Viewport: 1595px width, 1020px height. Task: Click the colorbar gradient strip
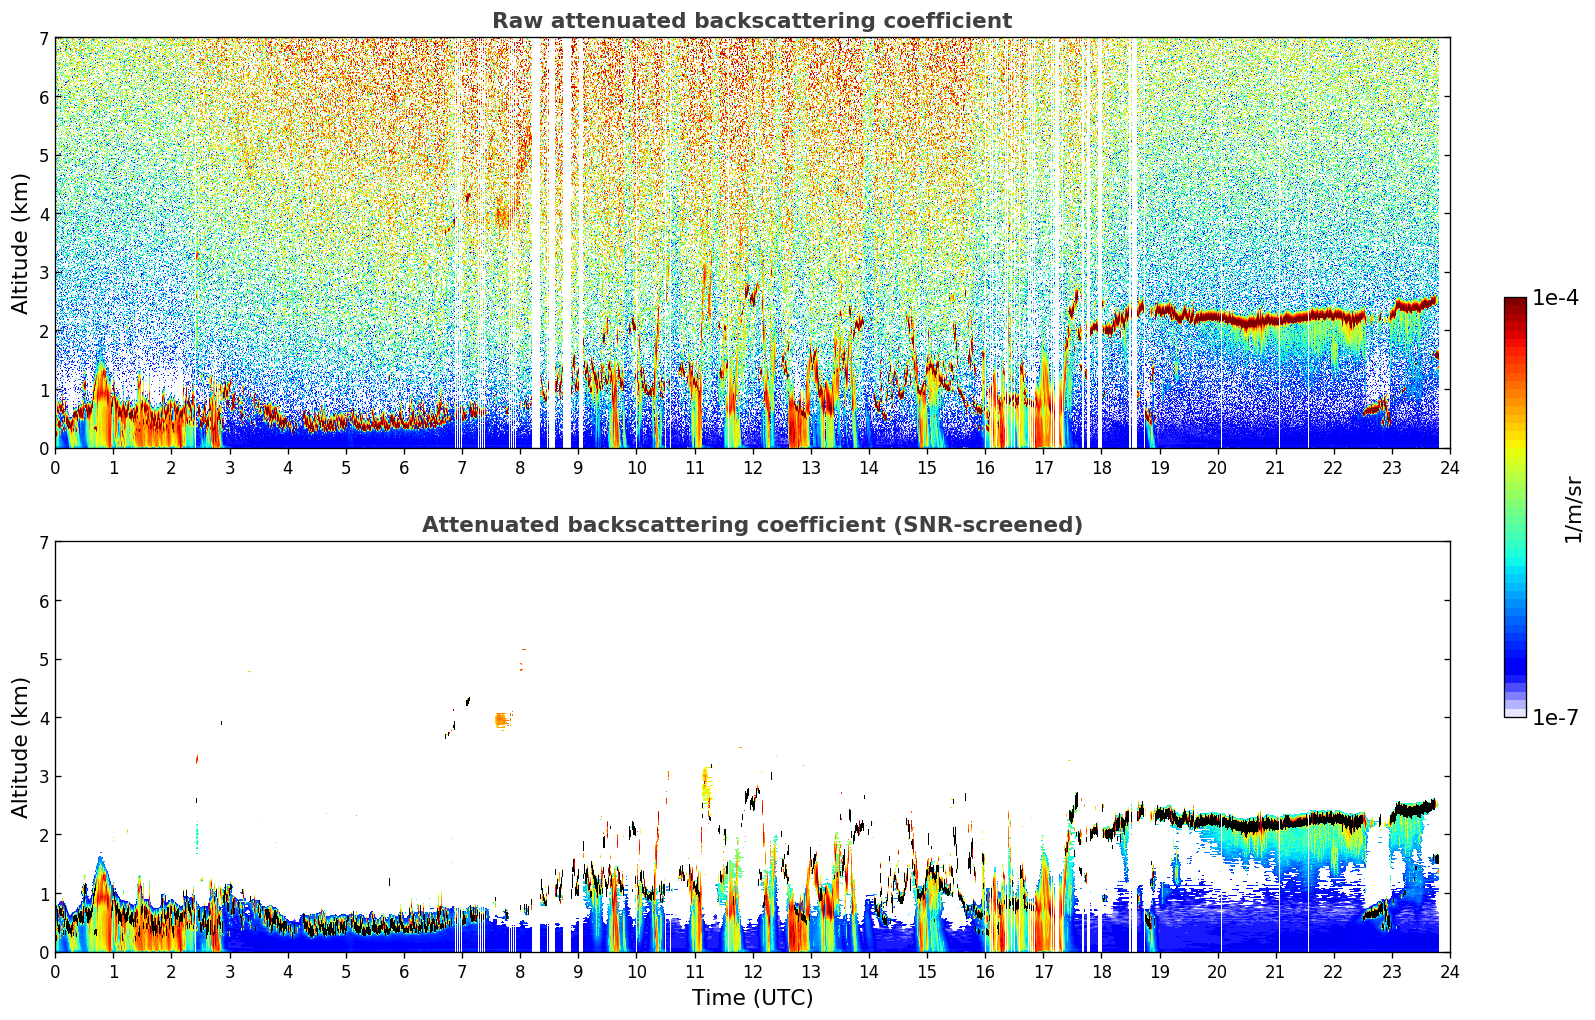[x=1515, y=507]
